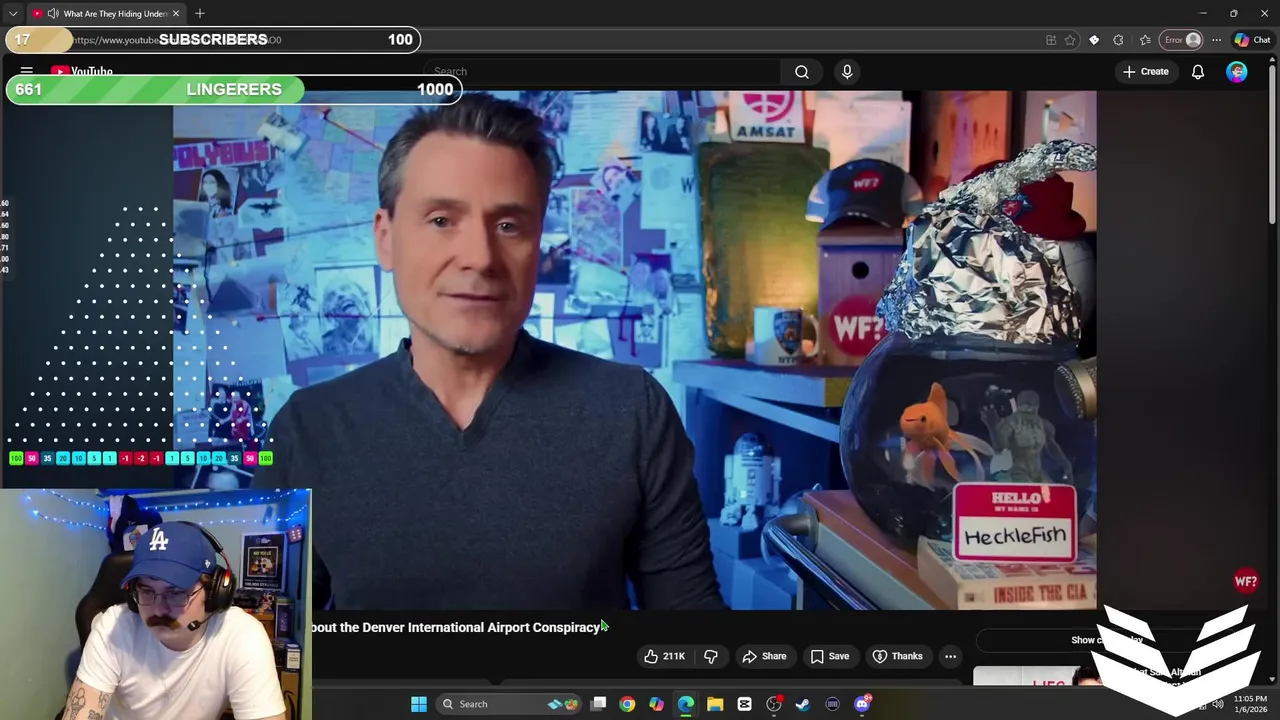Open Edge favorites hub icon

1145,40
